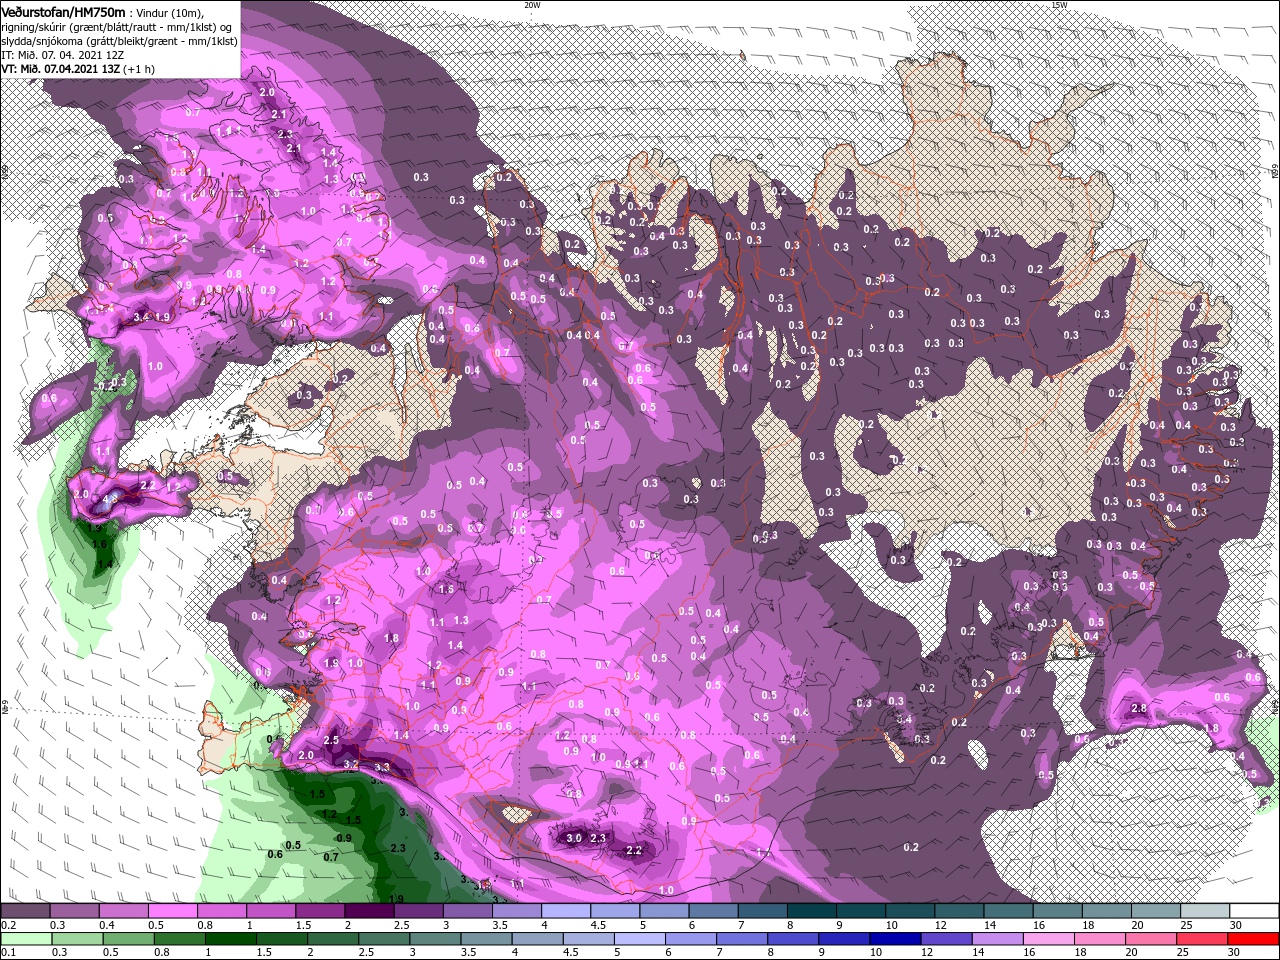Click the 0.1 label of the rain scale
The height and width of the screenshot is (960, 1280).
tap(8, 953)
